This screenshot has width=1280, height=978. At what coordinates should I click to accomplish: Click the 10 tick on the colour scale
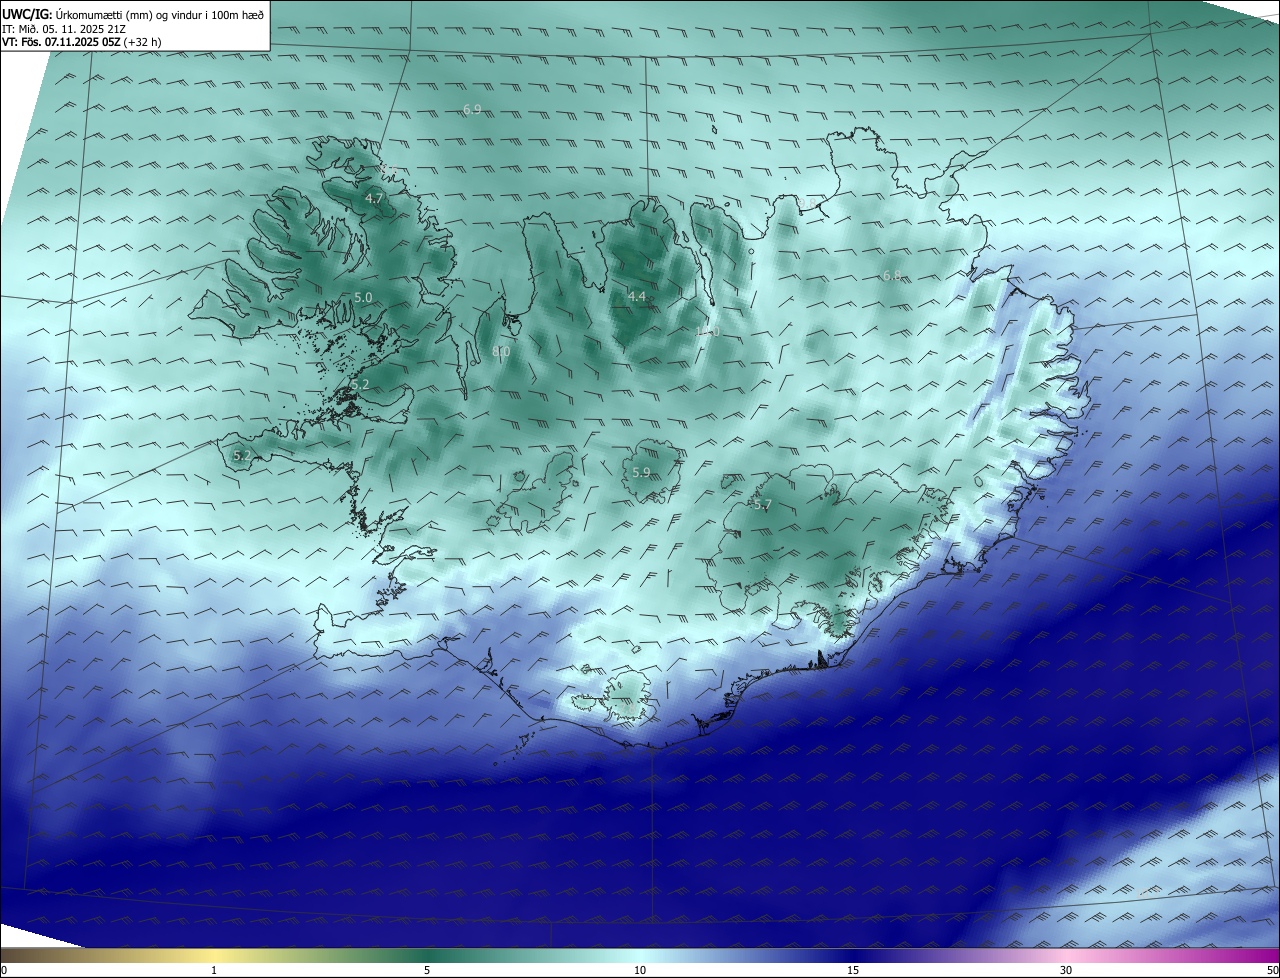(640, 970)
